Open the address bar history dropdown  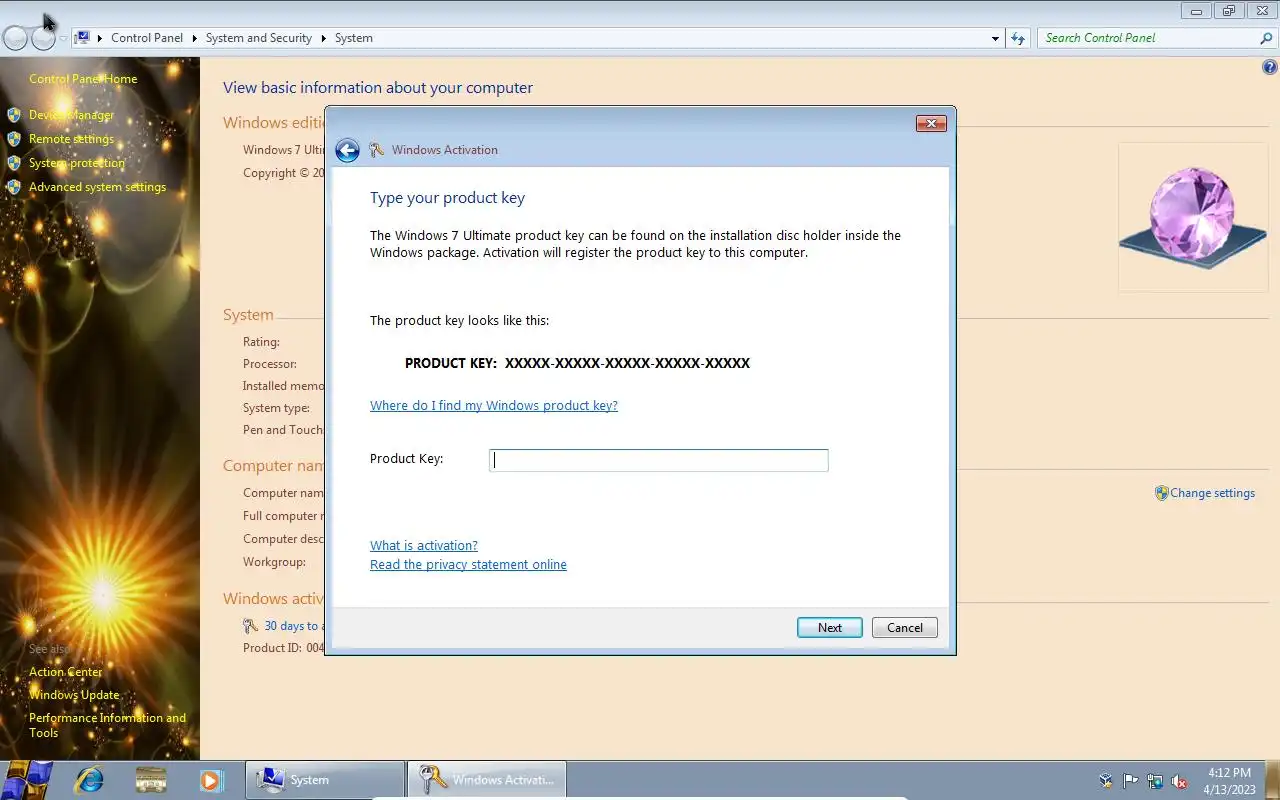tap(995, 38)
